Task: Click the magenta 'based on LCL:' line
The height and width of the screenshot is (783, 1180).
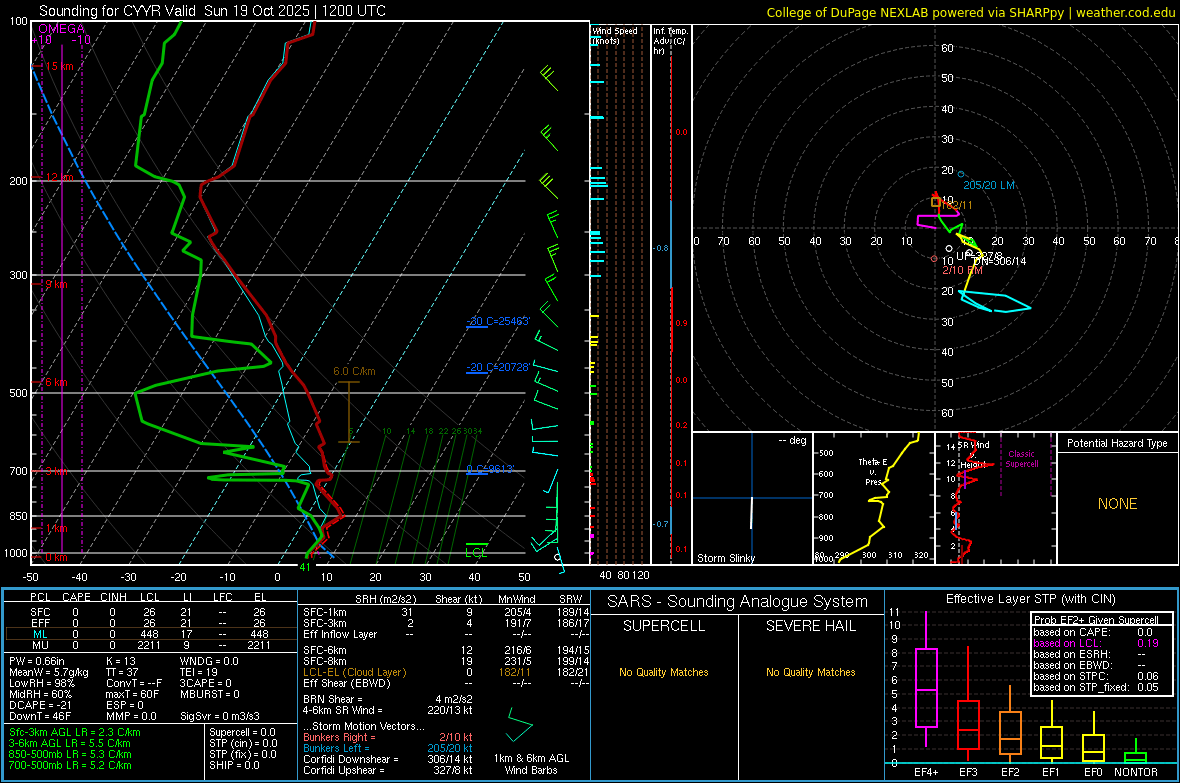Action: point(1067,644)
